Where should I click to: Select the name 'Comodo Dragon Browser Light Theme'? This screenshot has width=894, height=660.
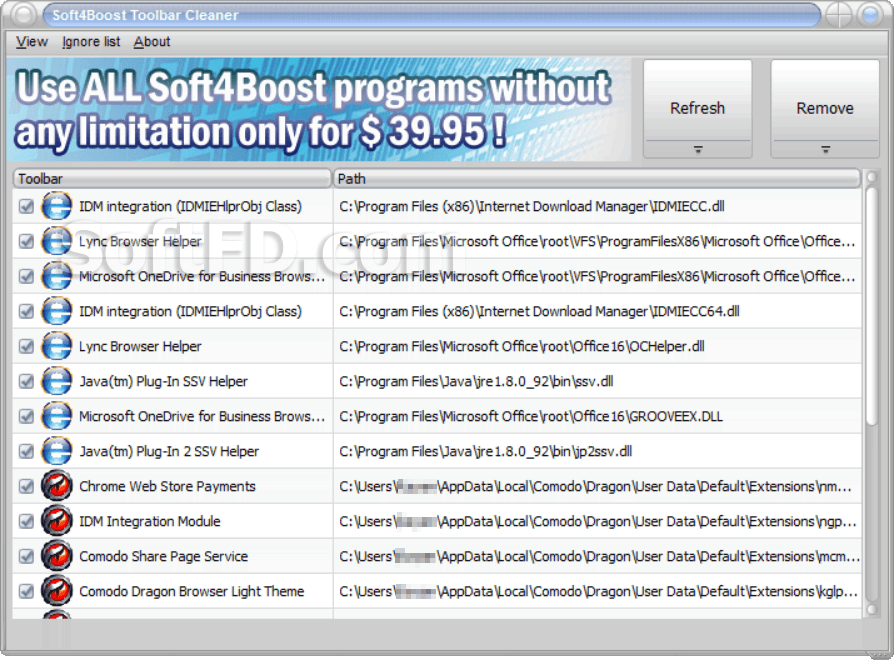tap(192, 591)
